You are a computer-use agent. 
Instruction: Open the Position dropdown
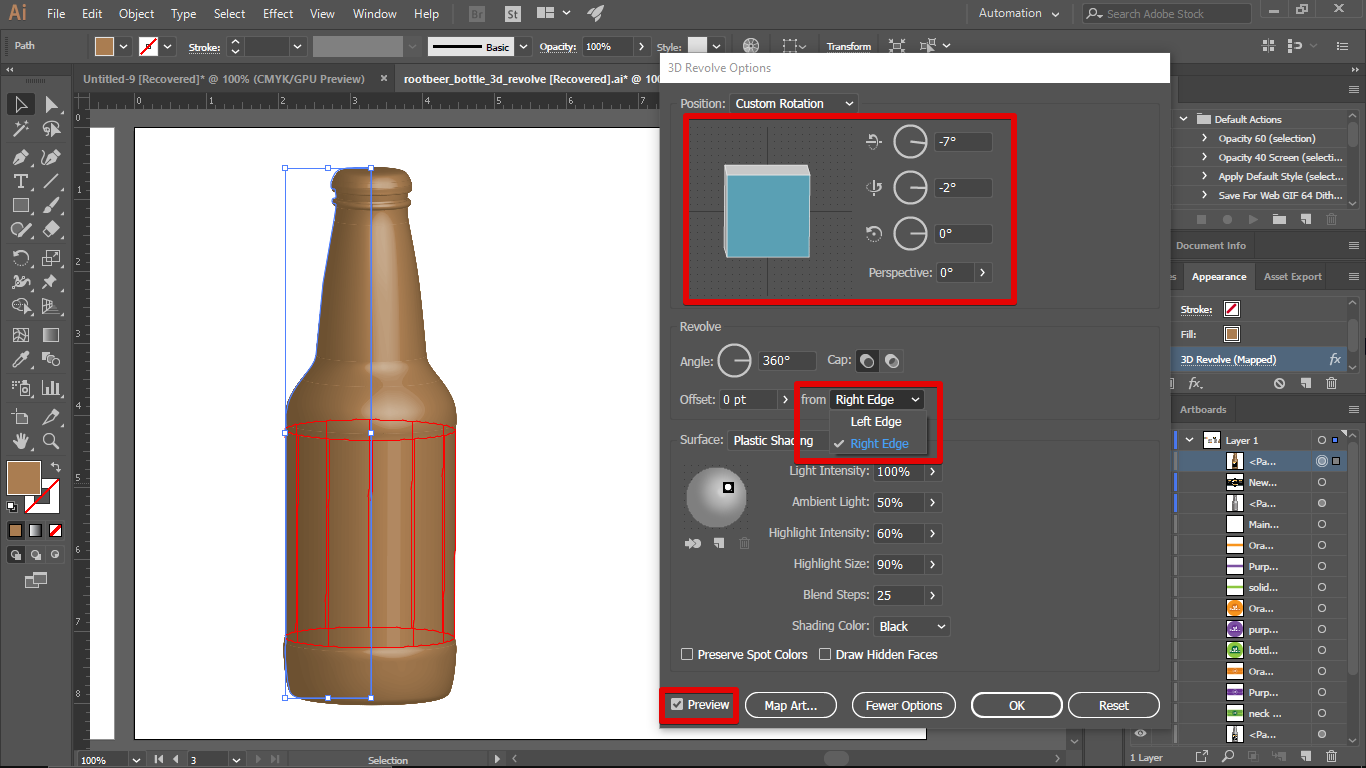(x=794, y=104)
